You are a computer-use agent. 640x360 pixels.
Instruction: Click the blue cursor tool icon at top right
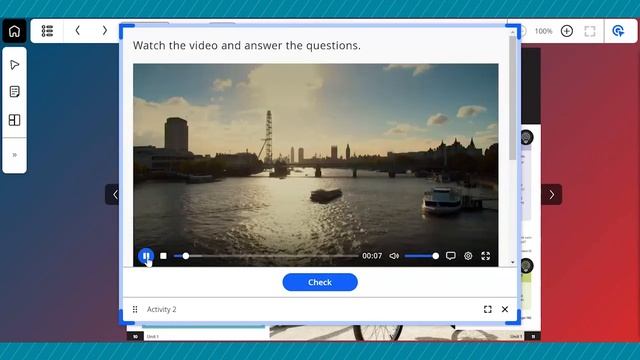click(618, 31)
